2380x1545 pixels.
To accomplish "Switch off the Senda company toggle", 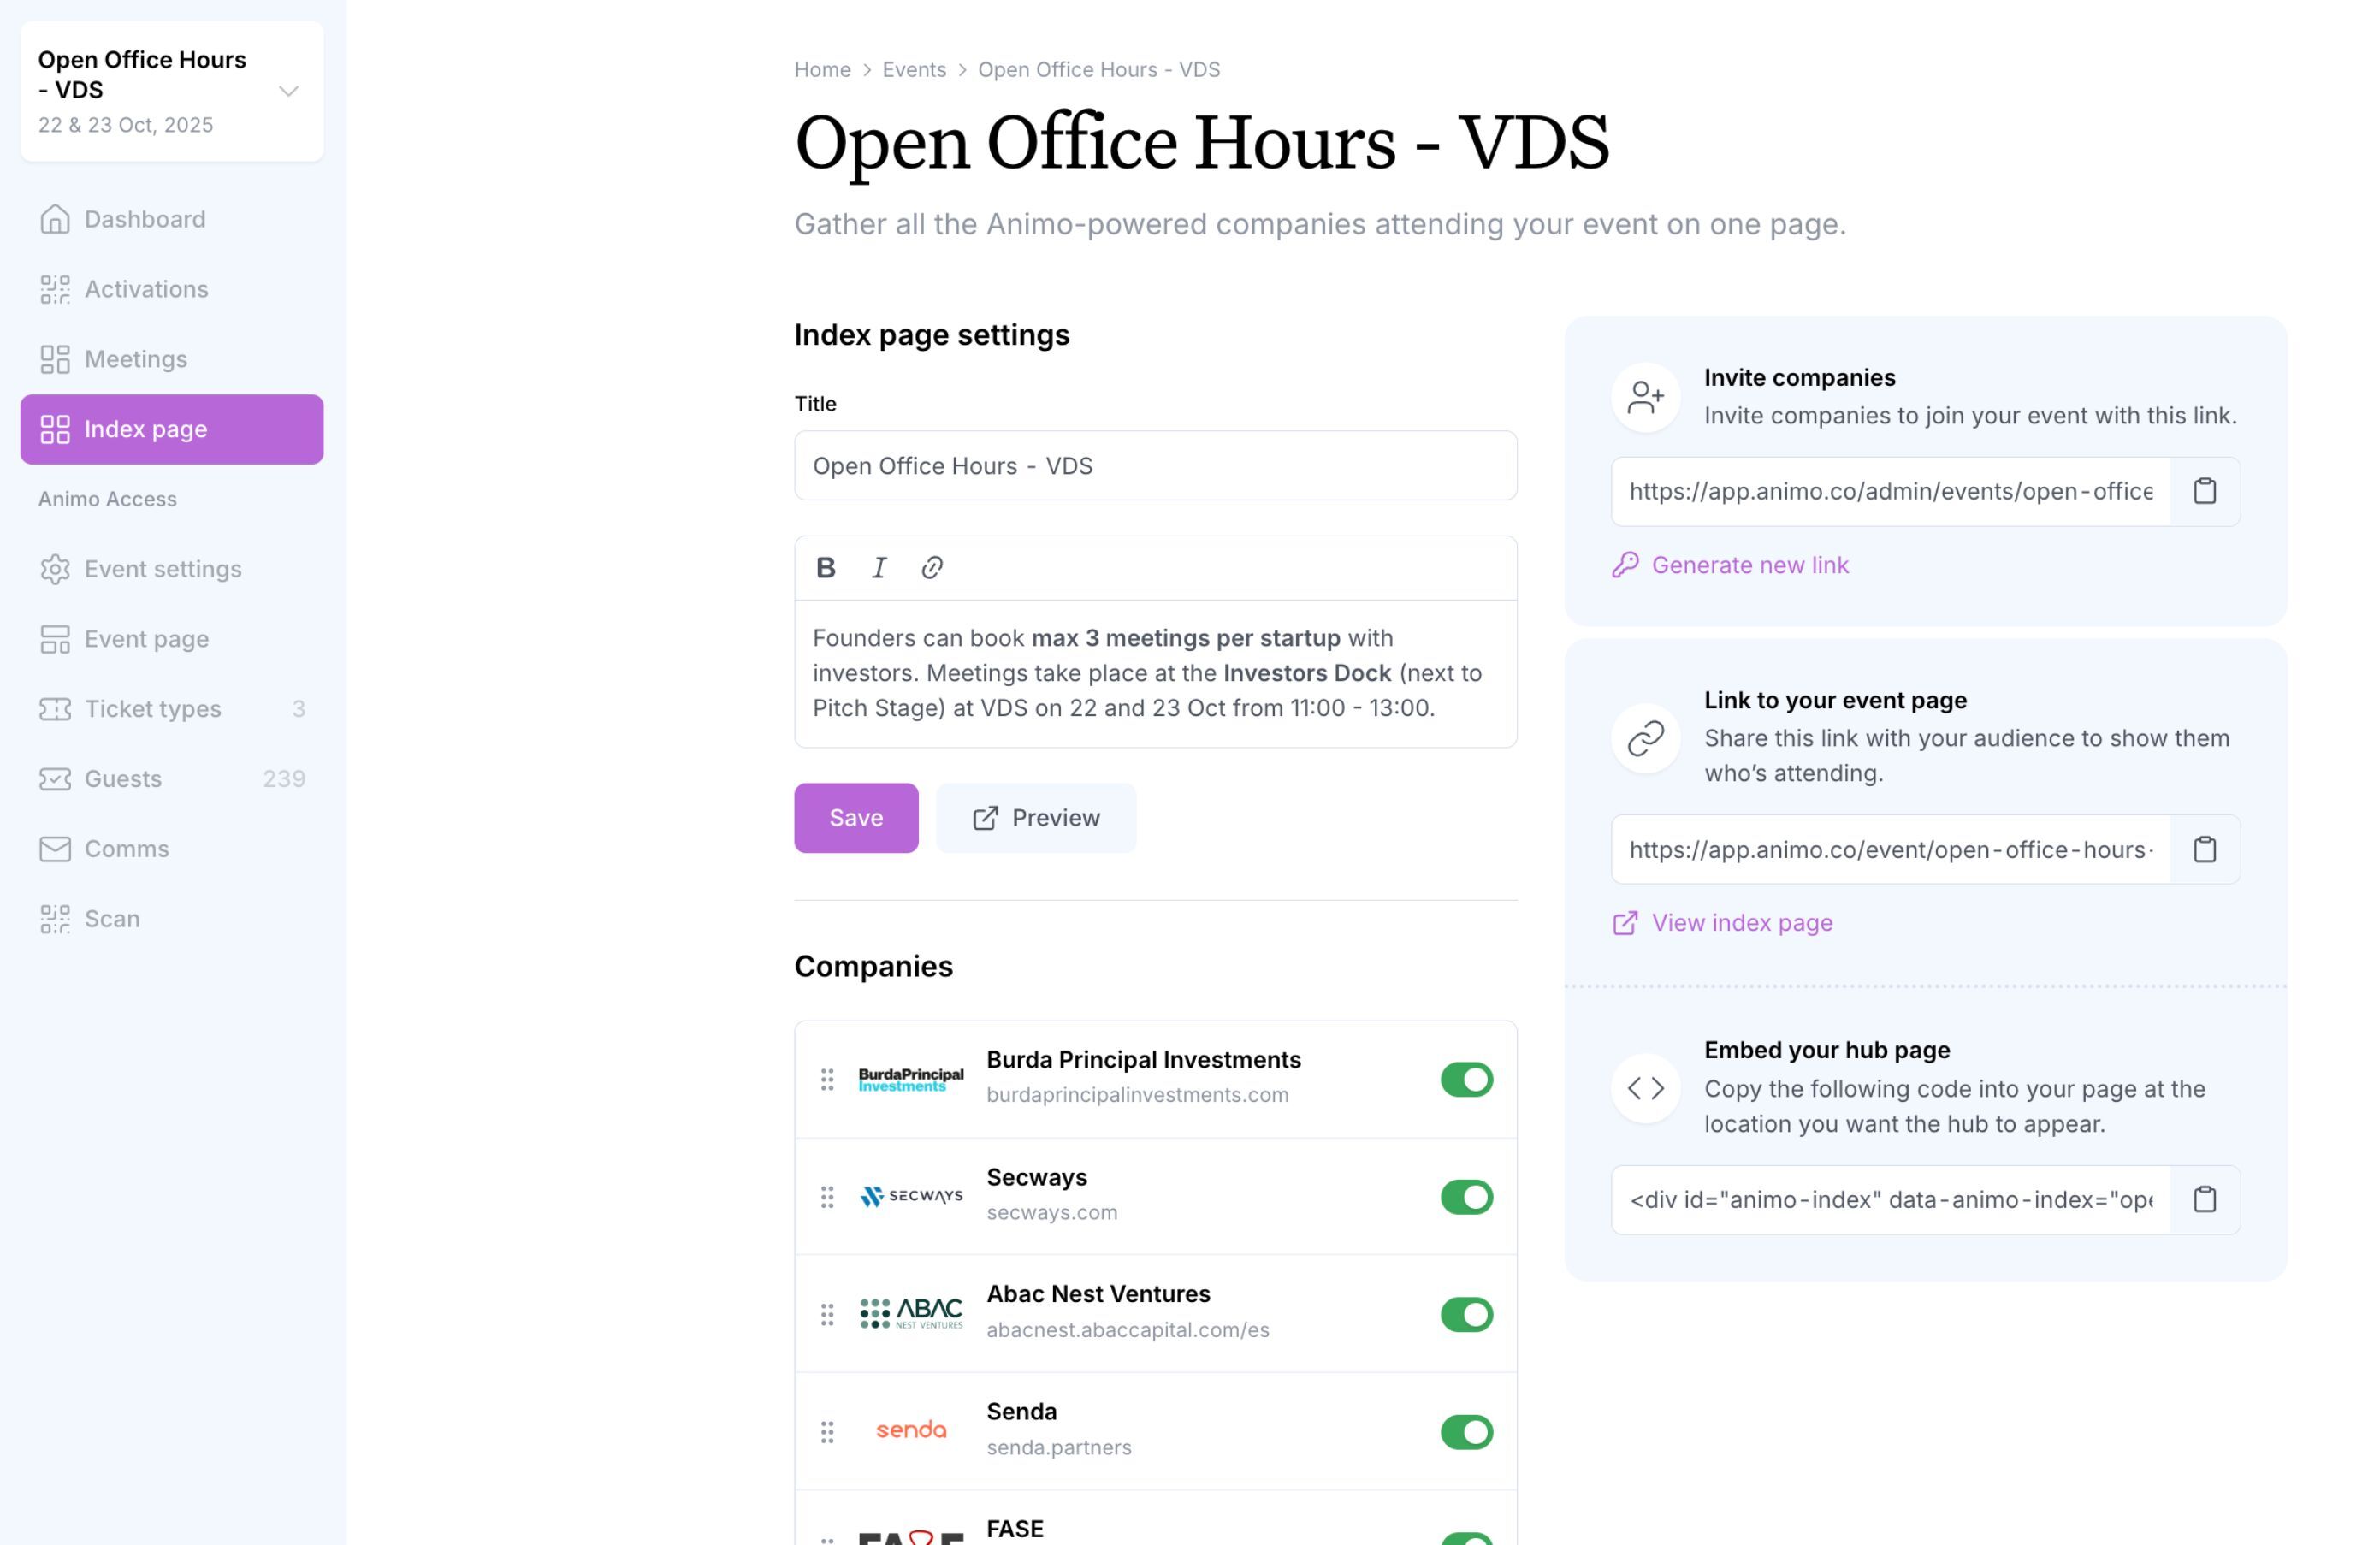I will (1466, 1431).
